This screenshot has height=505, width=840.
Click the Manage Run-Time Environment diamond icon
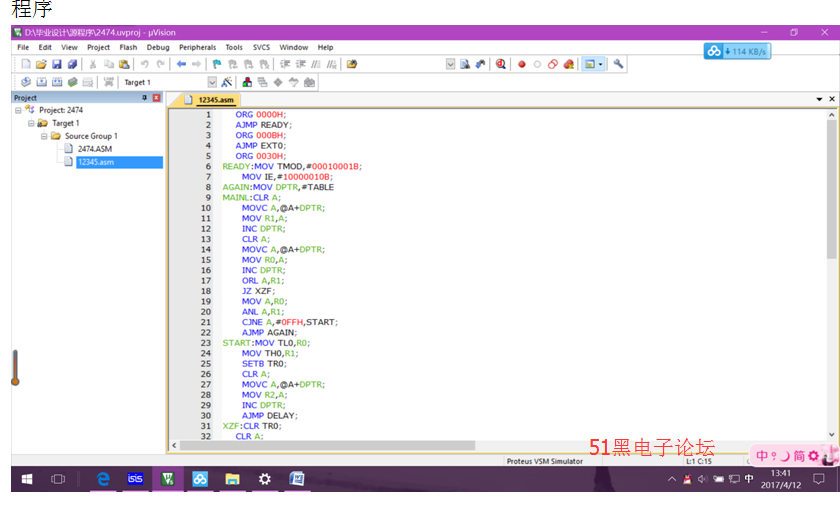[278, 82]
